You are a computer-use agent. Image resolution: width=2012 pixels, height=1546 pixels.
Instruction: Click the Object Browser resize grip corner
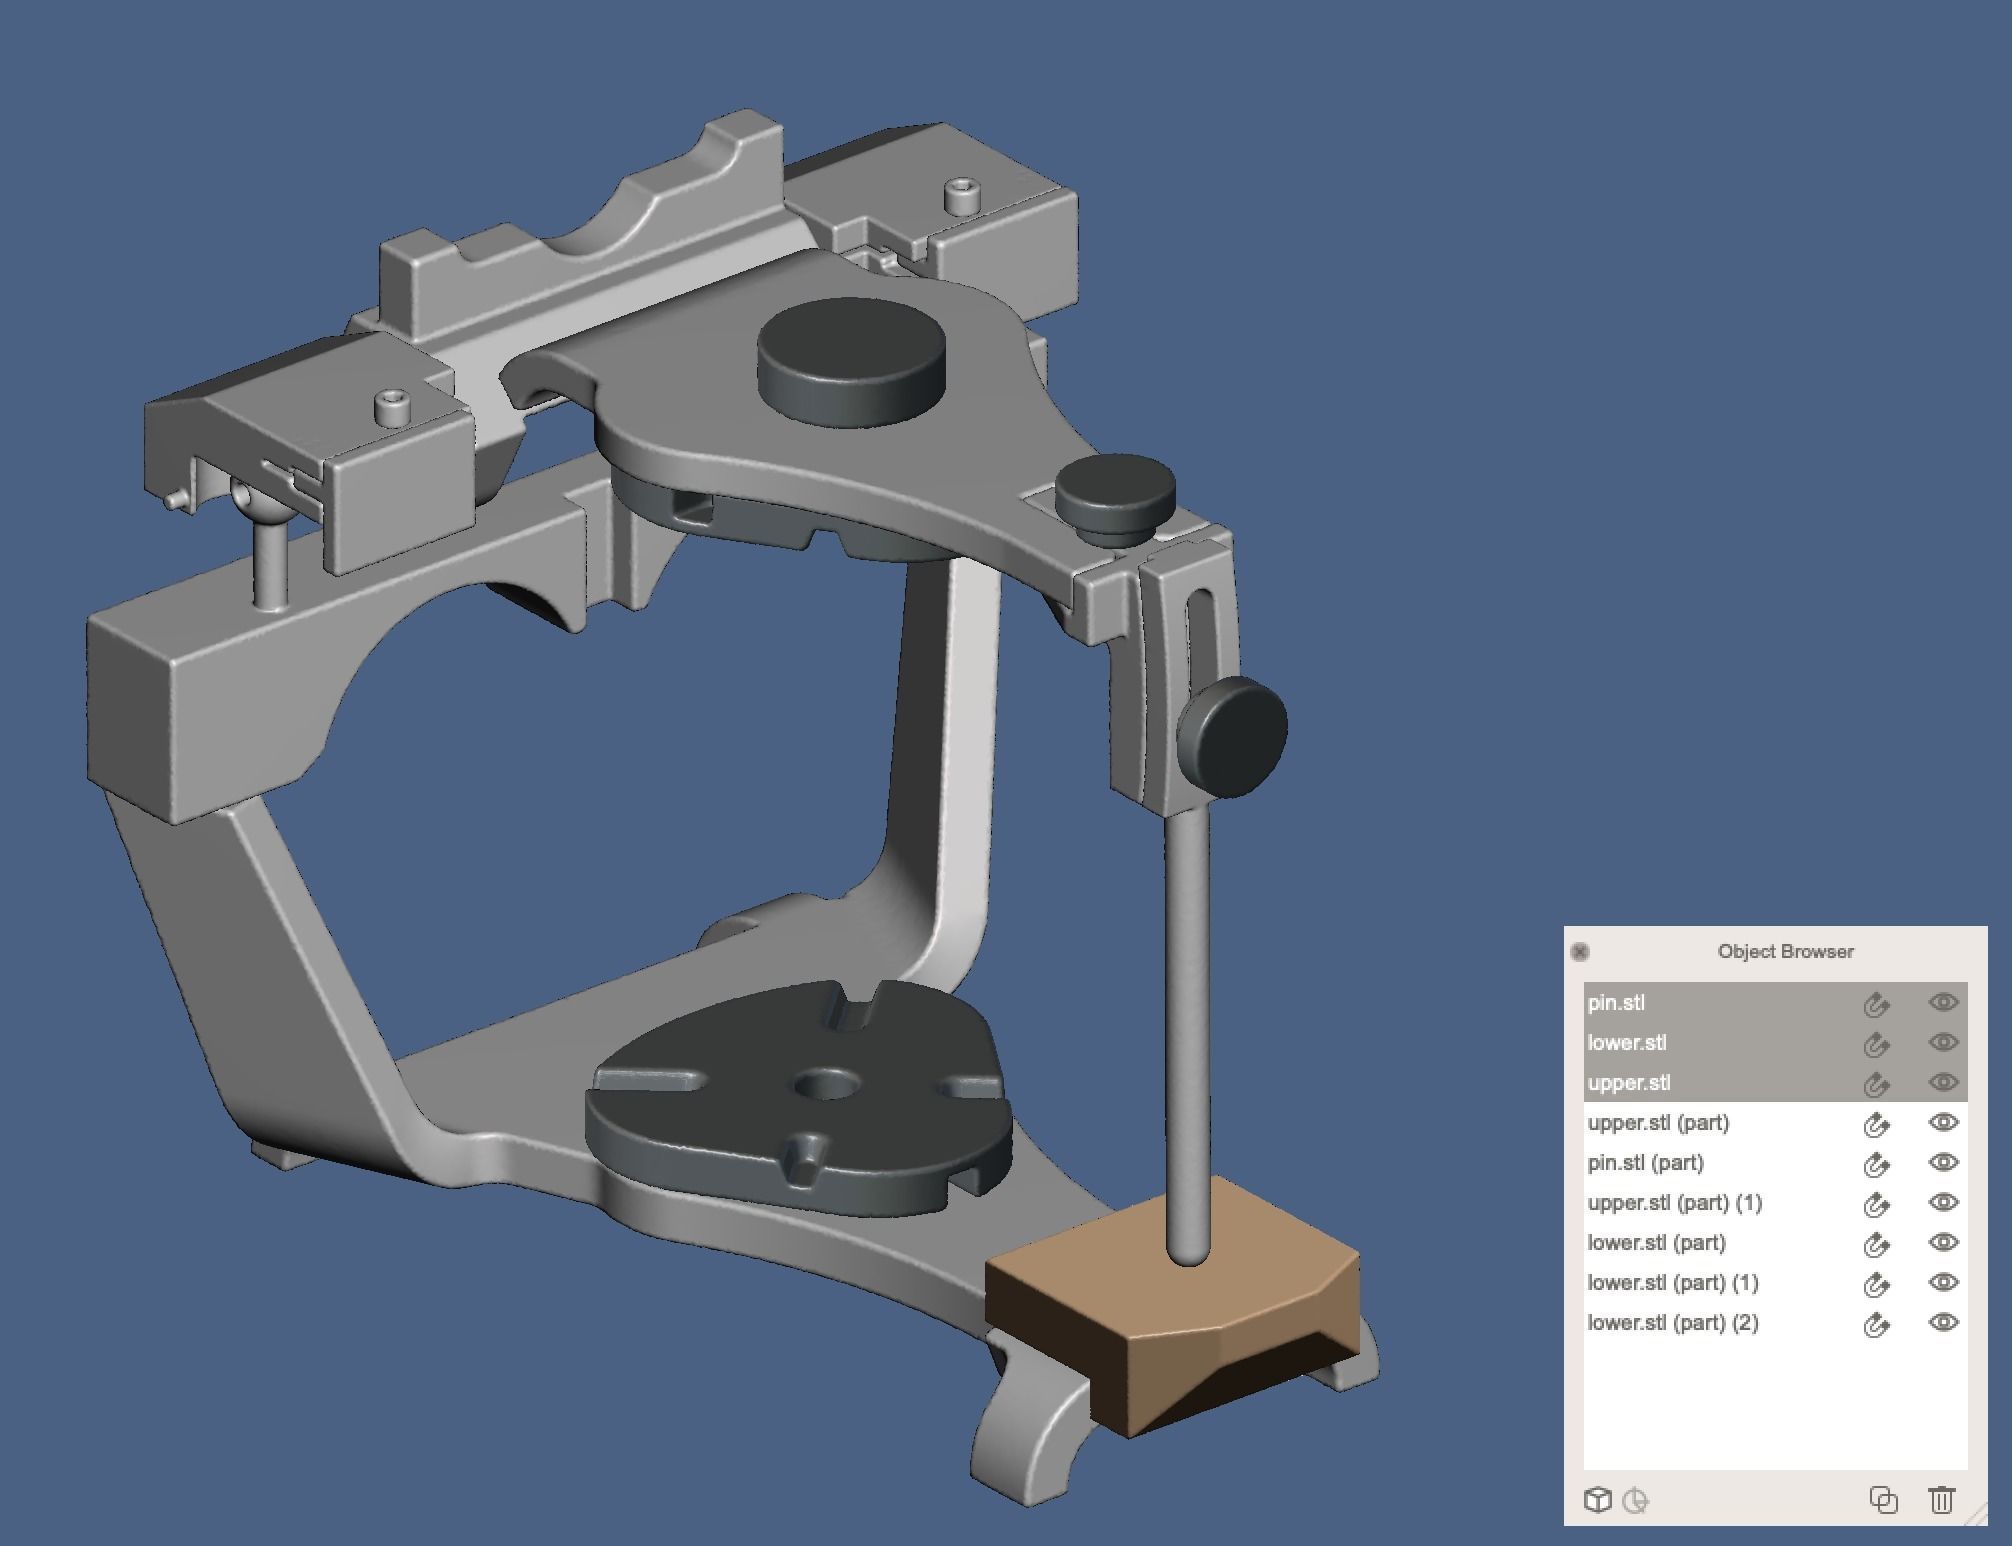coord(1977,1516)
